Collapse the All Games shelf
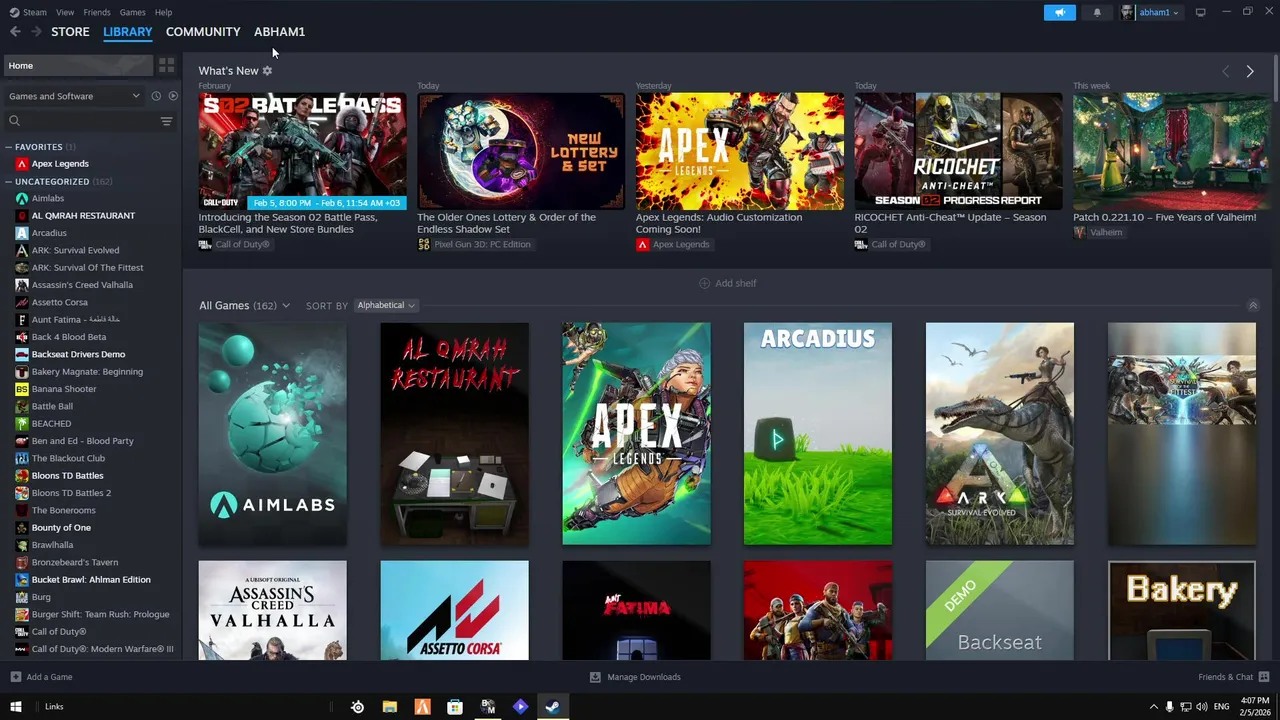 (x=1252, y=305)
